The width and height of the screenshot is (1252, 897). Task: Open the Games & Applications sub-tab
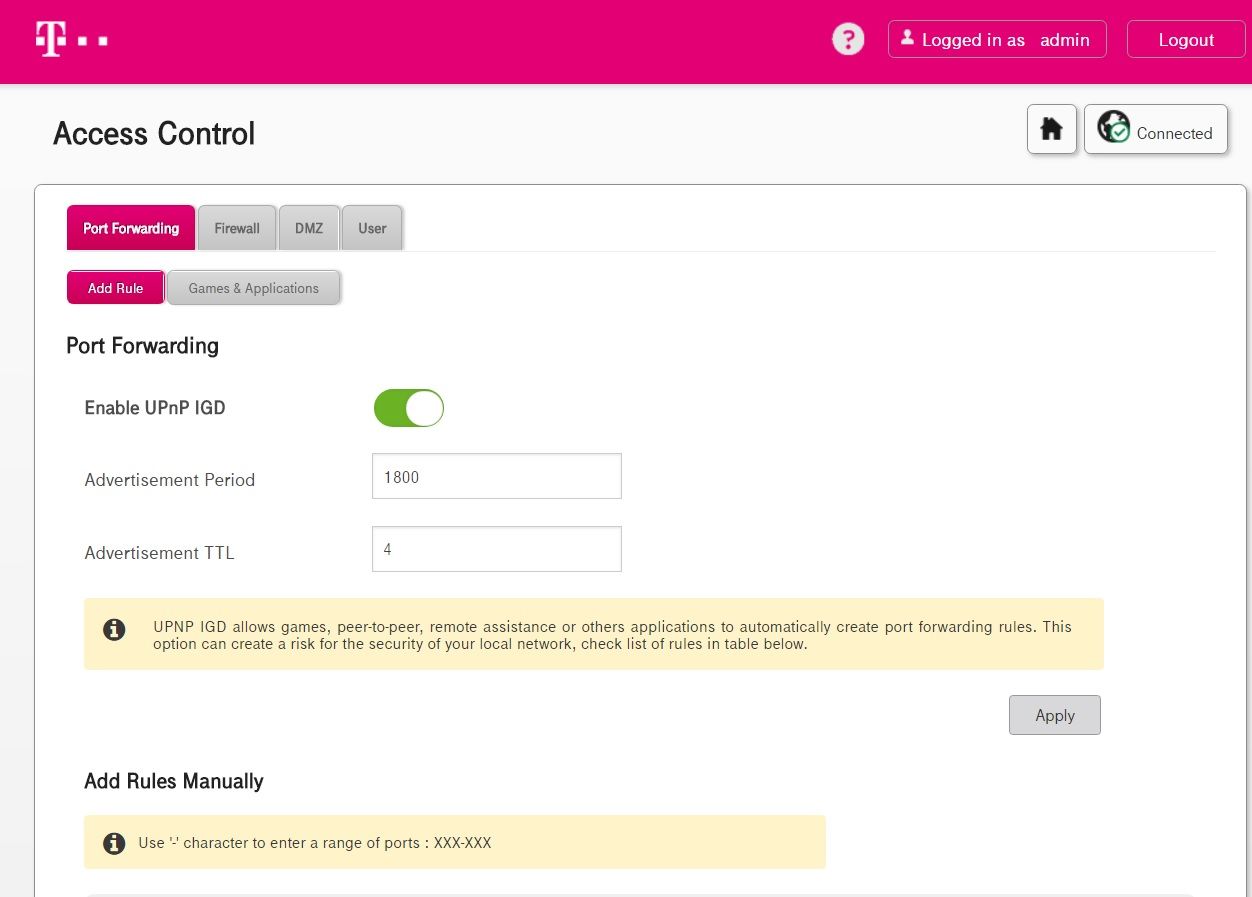click(x=253, y=288)
